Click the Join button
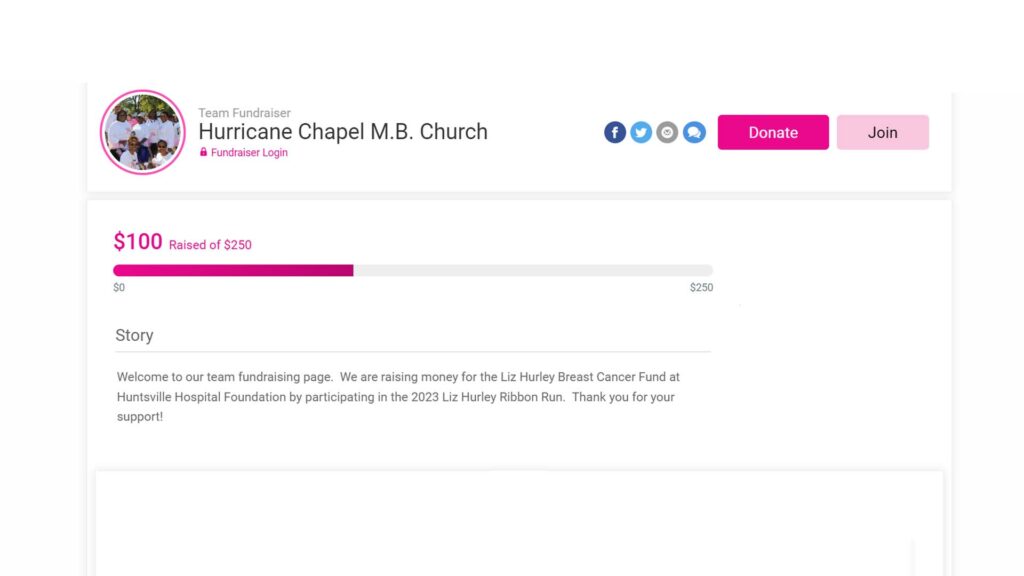 [x=882, y=133]
